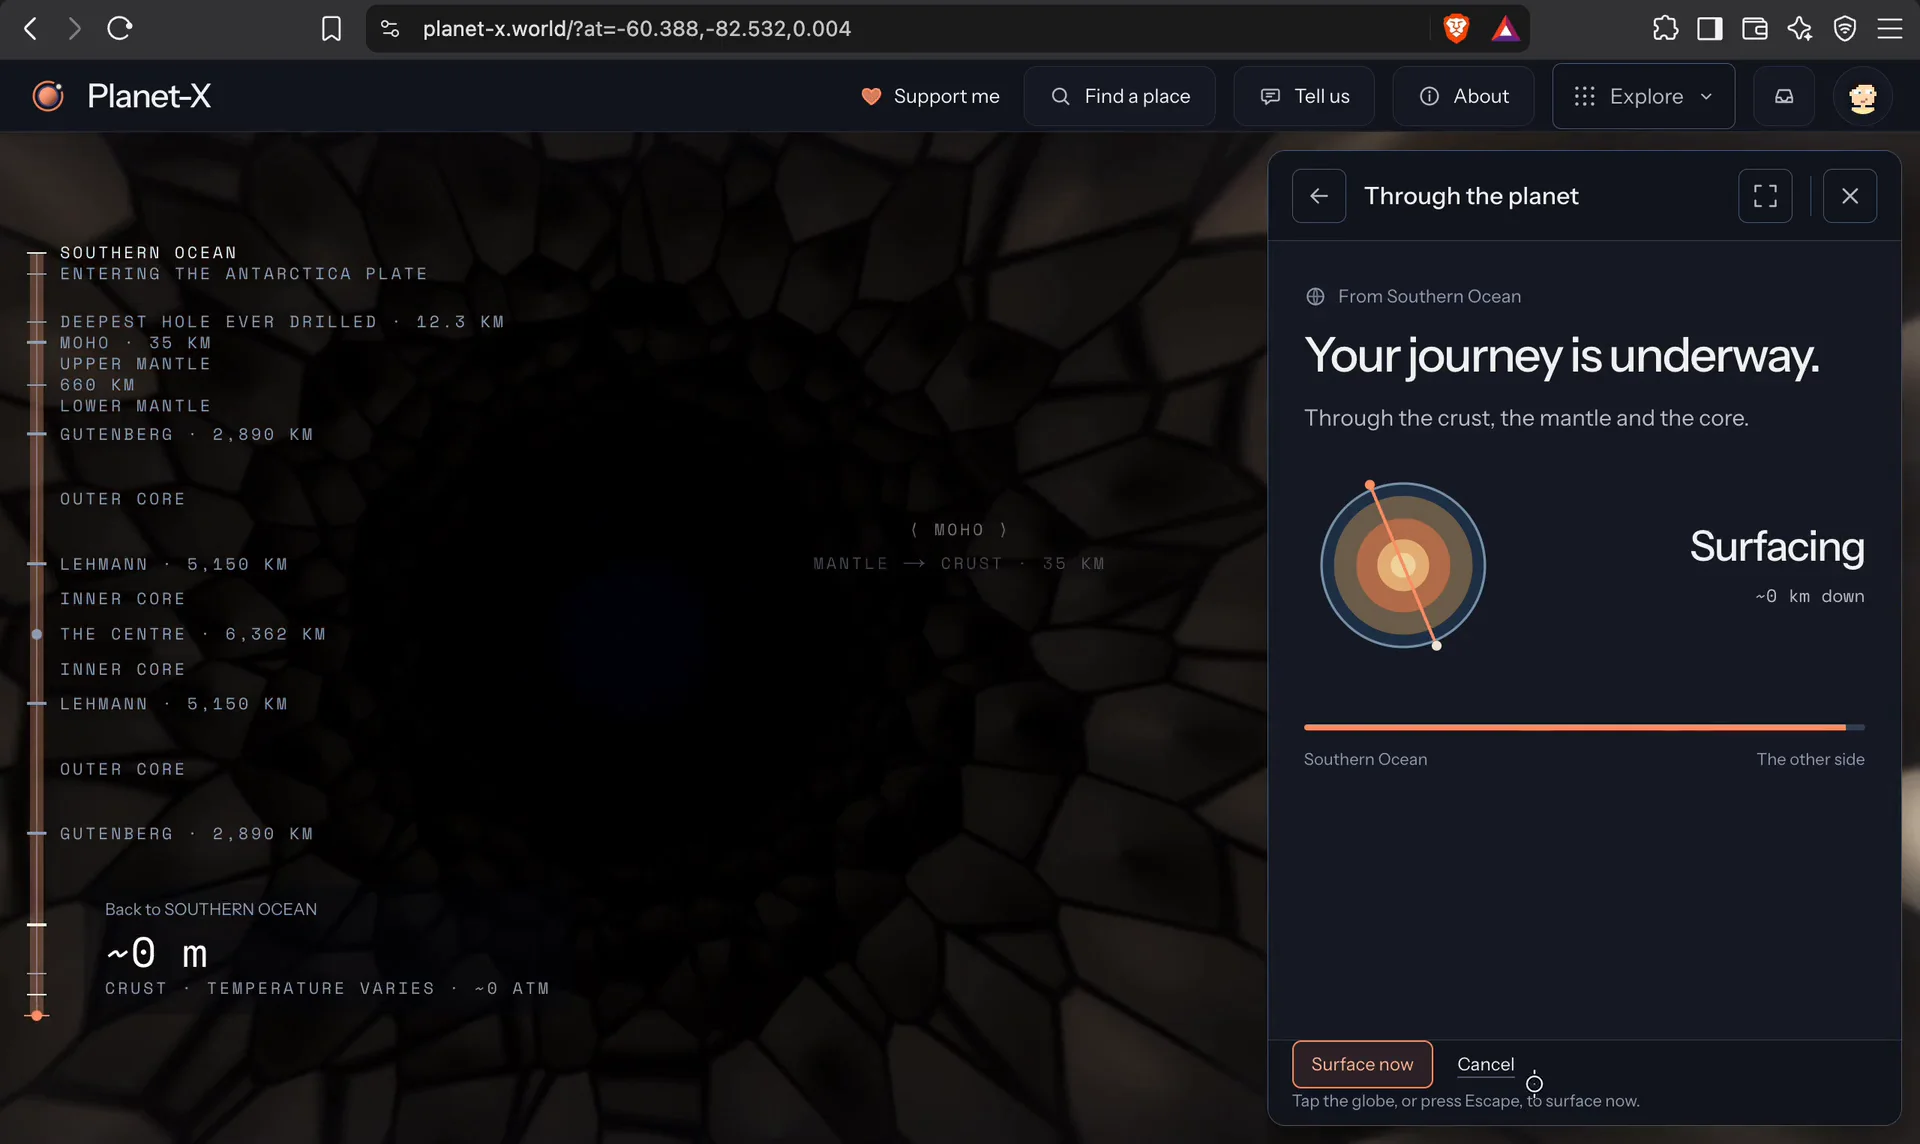Select THE CENTRE · 6,362 KM marker
1920x1144 pixels.
click(x=193, y=634)
